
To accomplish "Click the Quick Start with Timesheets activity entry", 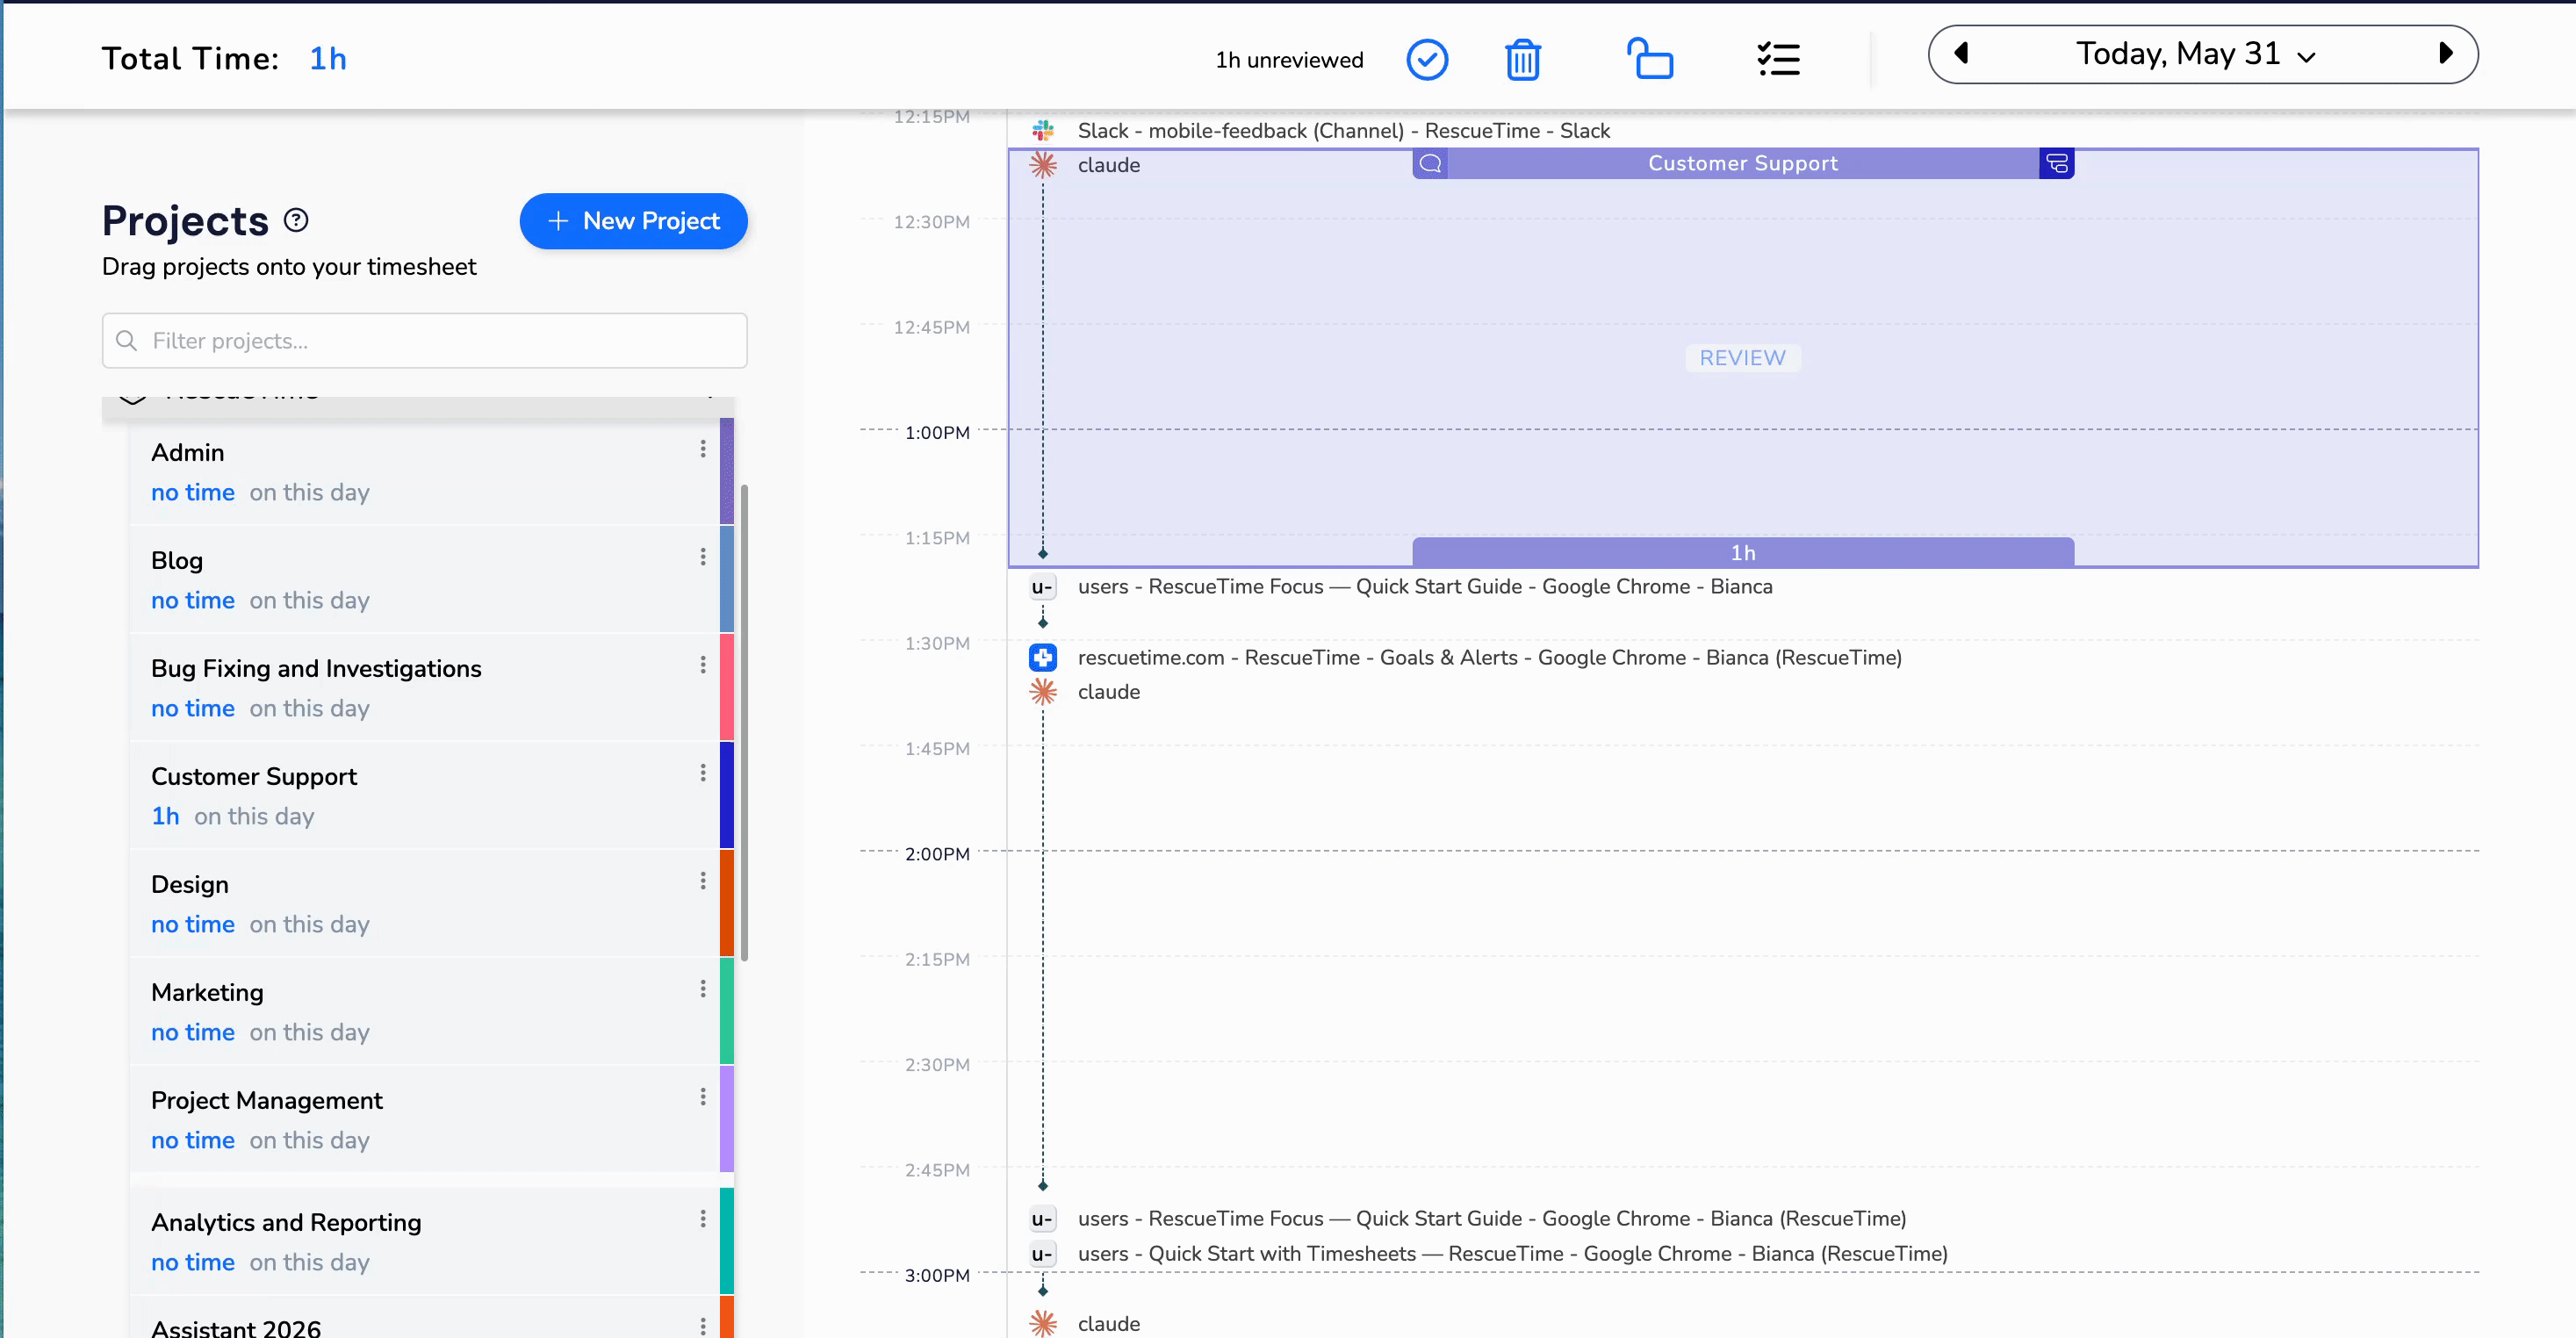I will click(1512, 1254).
